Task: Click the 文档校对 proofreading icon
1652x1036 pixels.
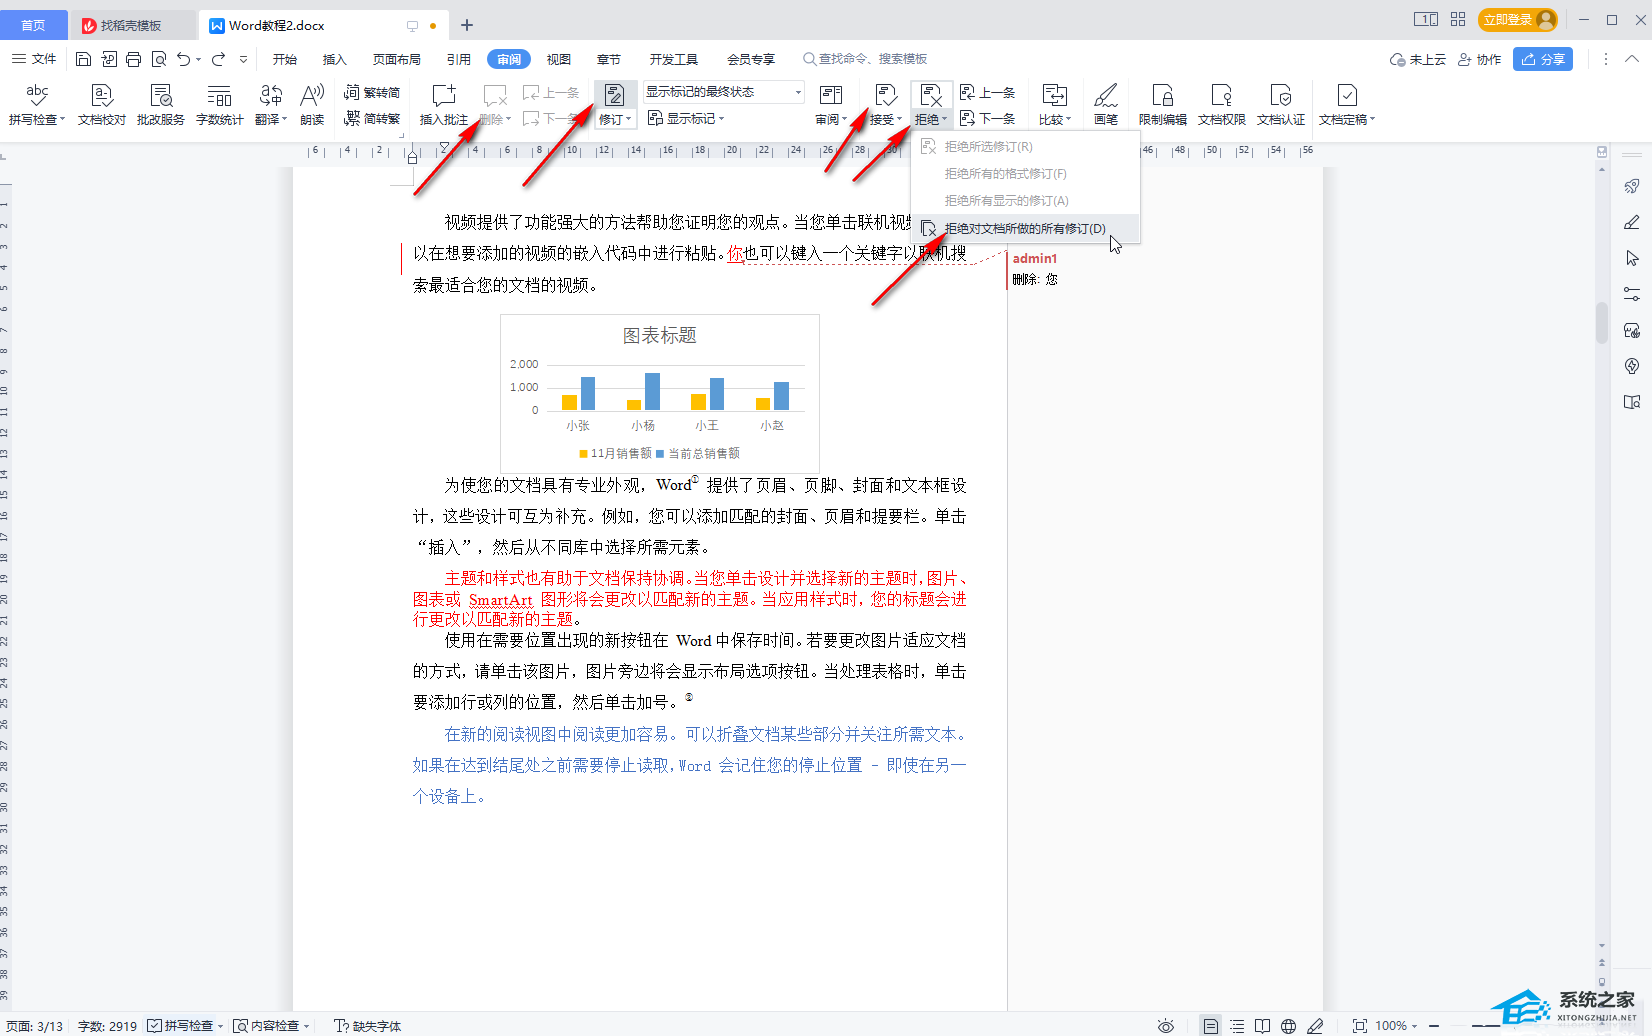Action: [101, 104]
